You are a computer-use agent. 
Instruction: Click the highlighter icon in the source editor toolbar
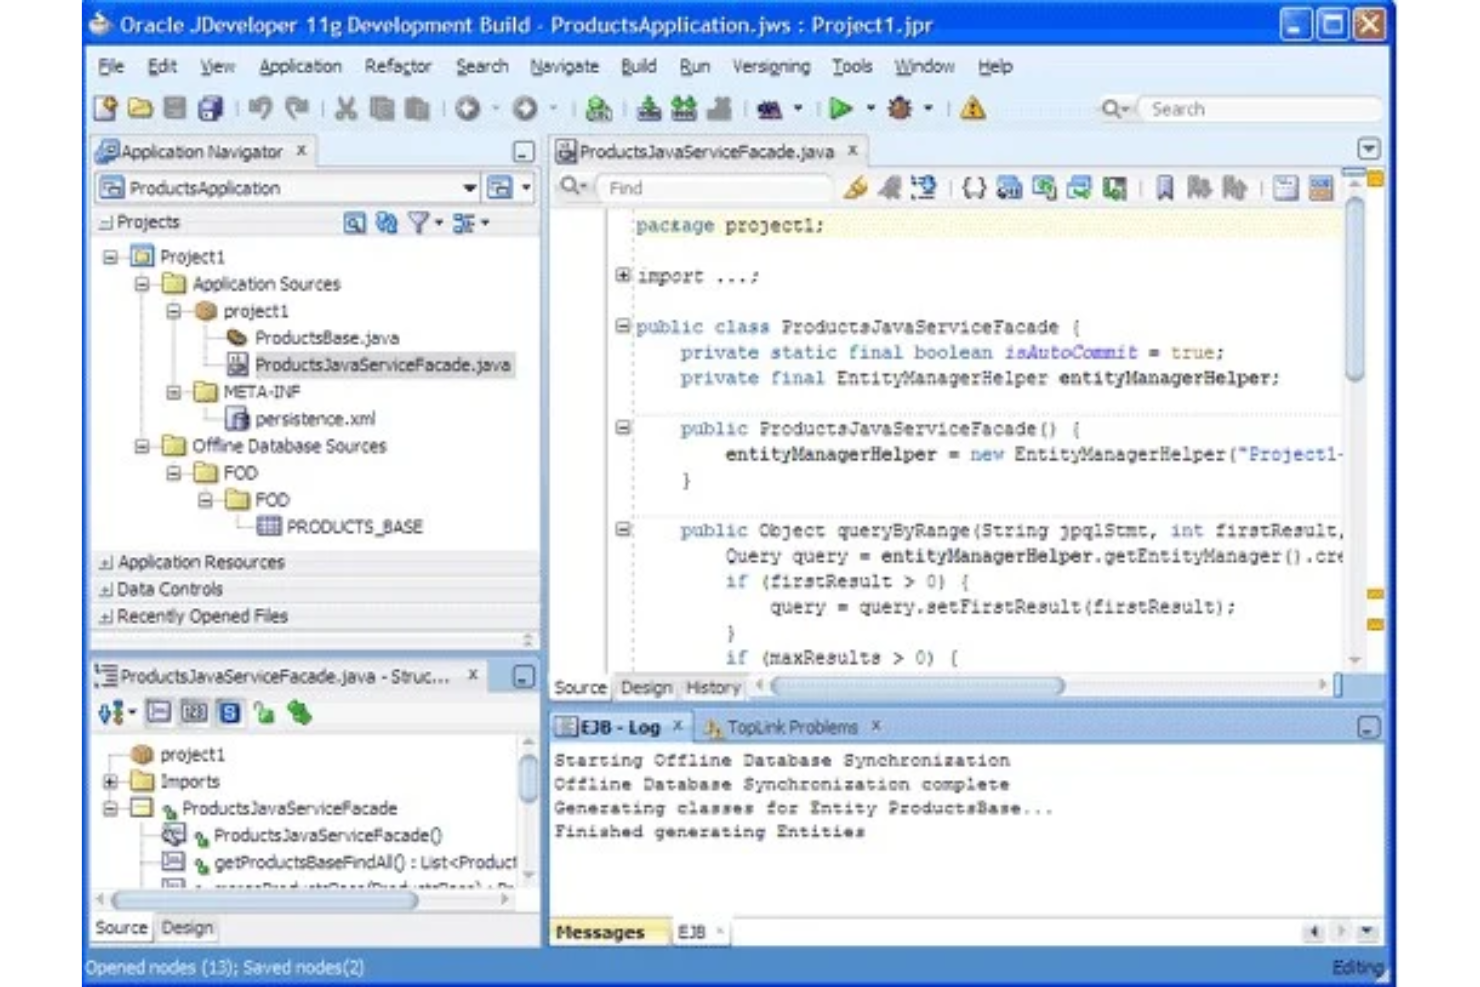857,188
